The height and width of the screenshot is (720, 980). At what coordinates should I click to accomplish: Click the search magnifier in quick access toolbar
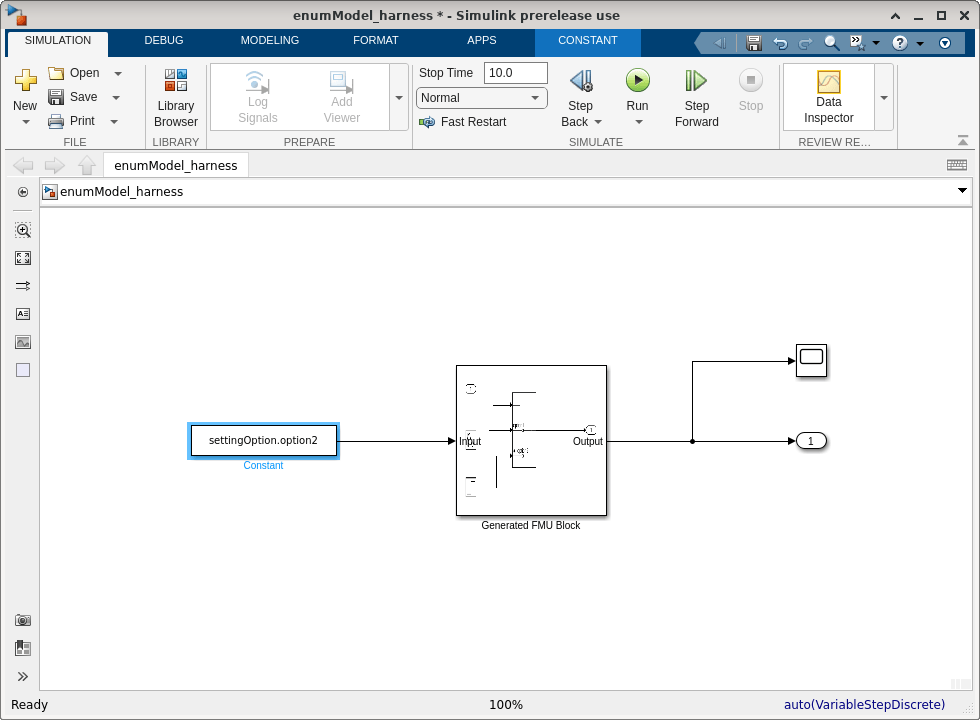(831, 42)
